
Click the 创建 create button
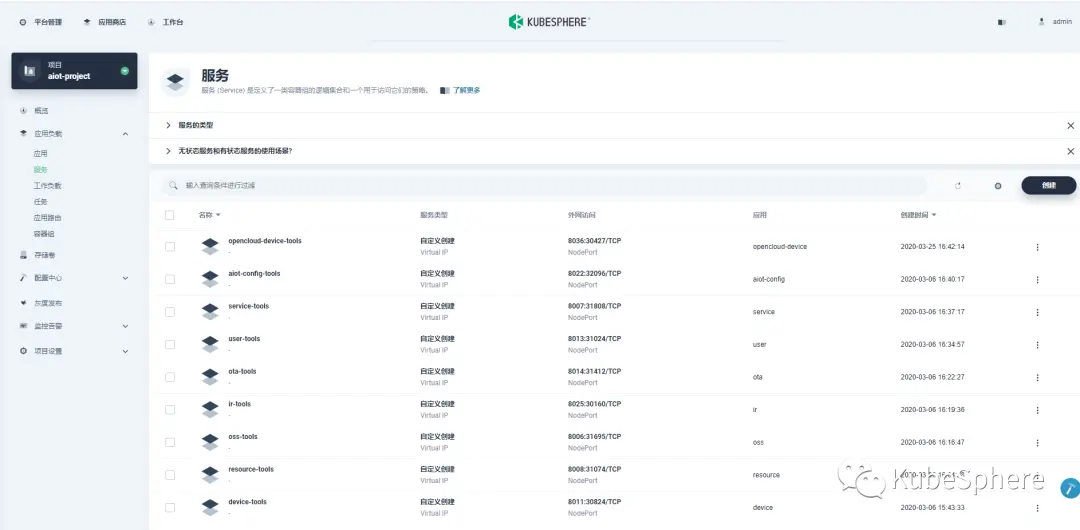click(x=1048, y=185)
